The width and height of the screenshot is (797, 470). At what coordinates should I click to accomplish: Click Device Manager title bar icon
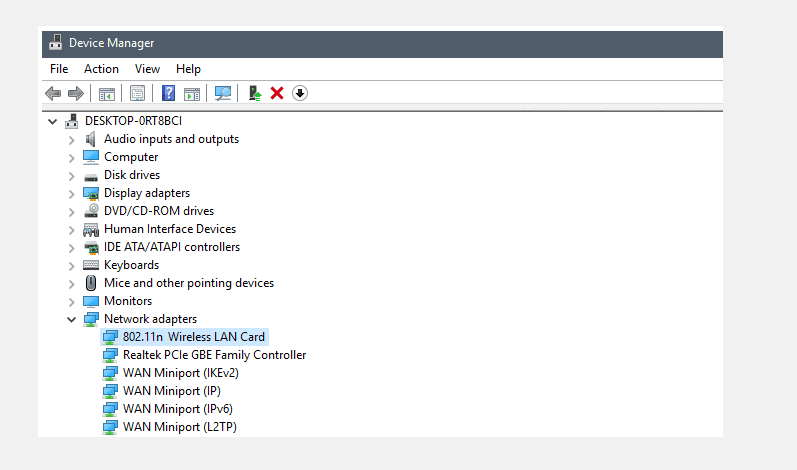click(x=55, y=43)
